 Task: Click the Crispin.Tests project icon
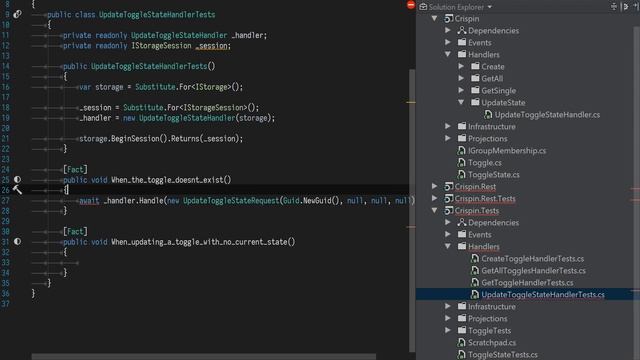449,211
